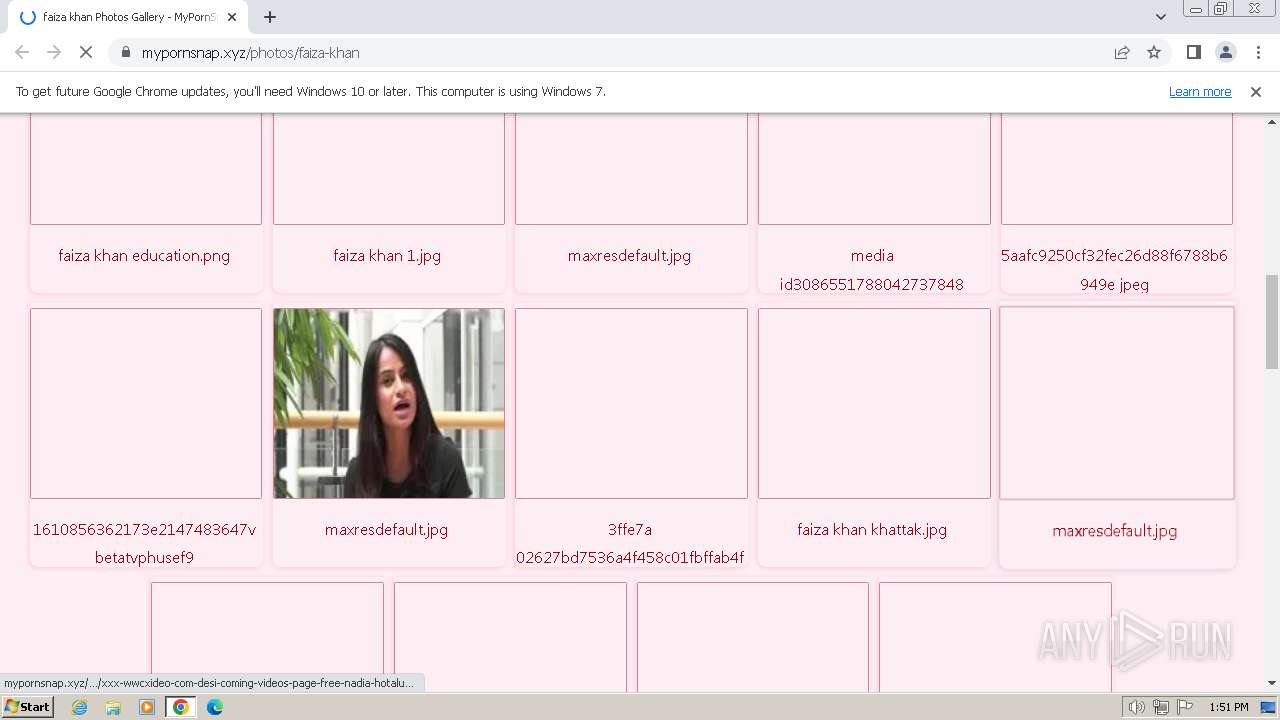View site information lock icon
This screenshot has width=1280, height=720.
pos(125,52)
